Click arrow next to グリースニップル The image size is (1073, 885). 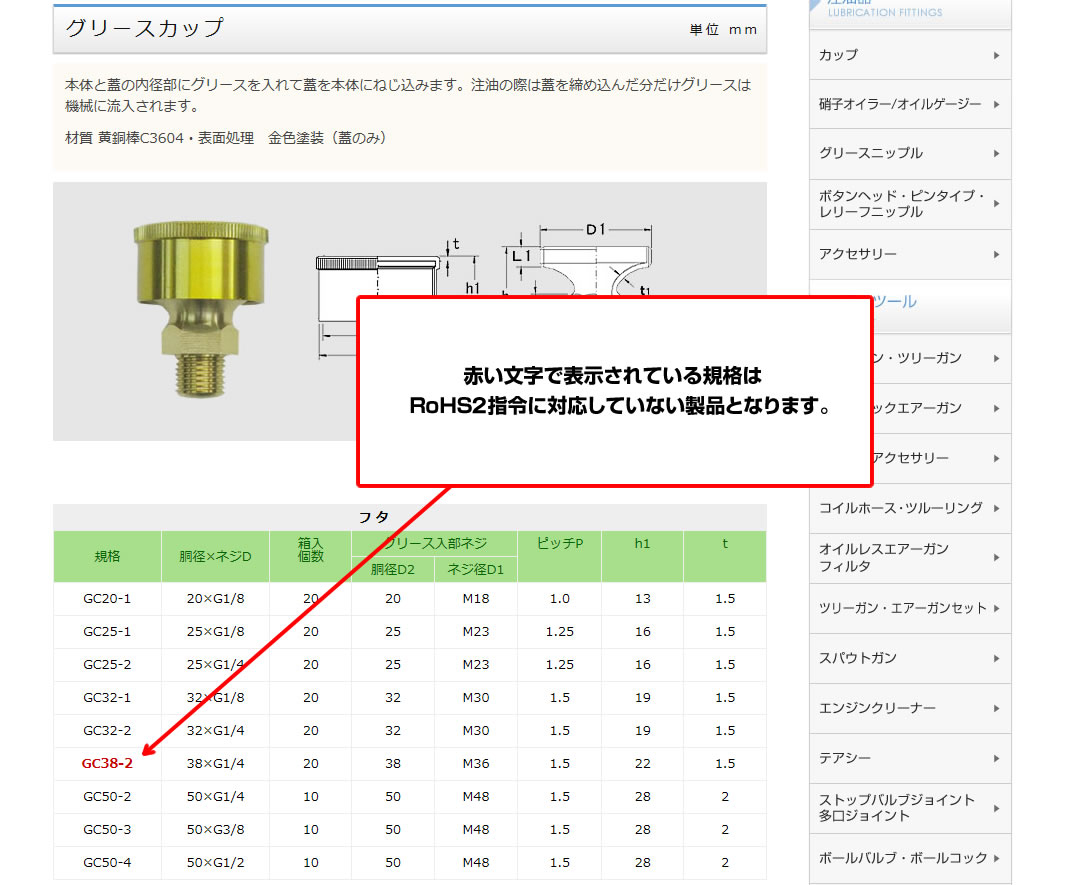coord(996,154)
